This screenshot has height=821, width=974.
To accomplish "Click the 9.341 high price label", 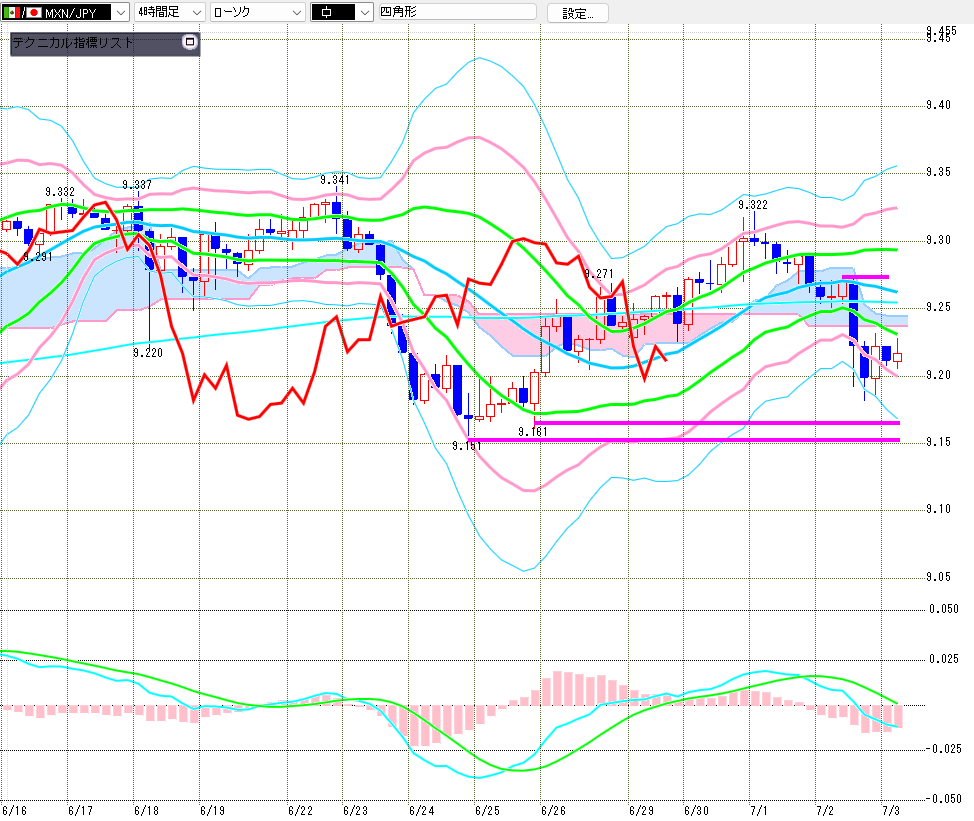I will click(335, 180).
